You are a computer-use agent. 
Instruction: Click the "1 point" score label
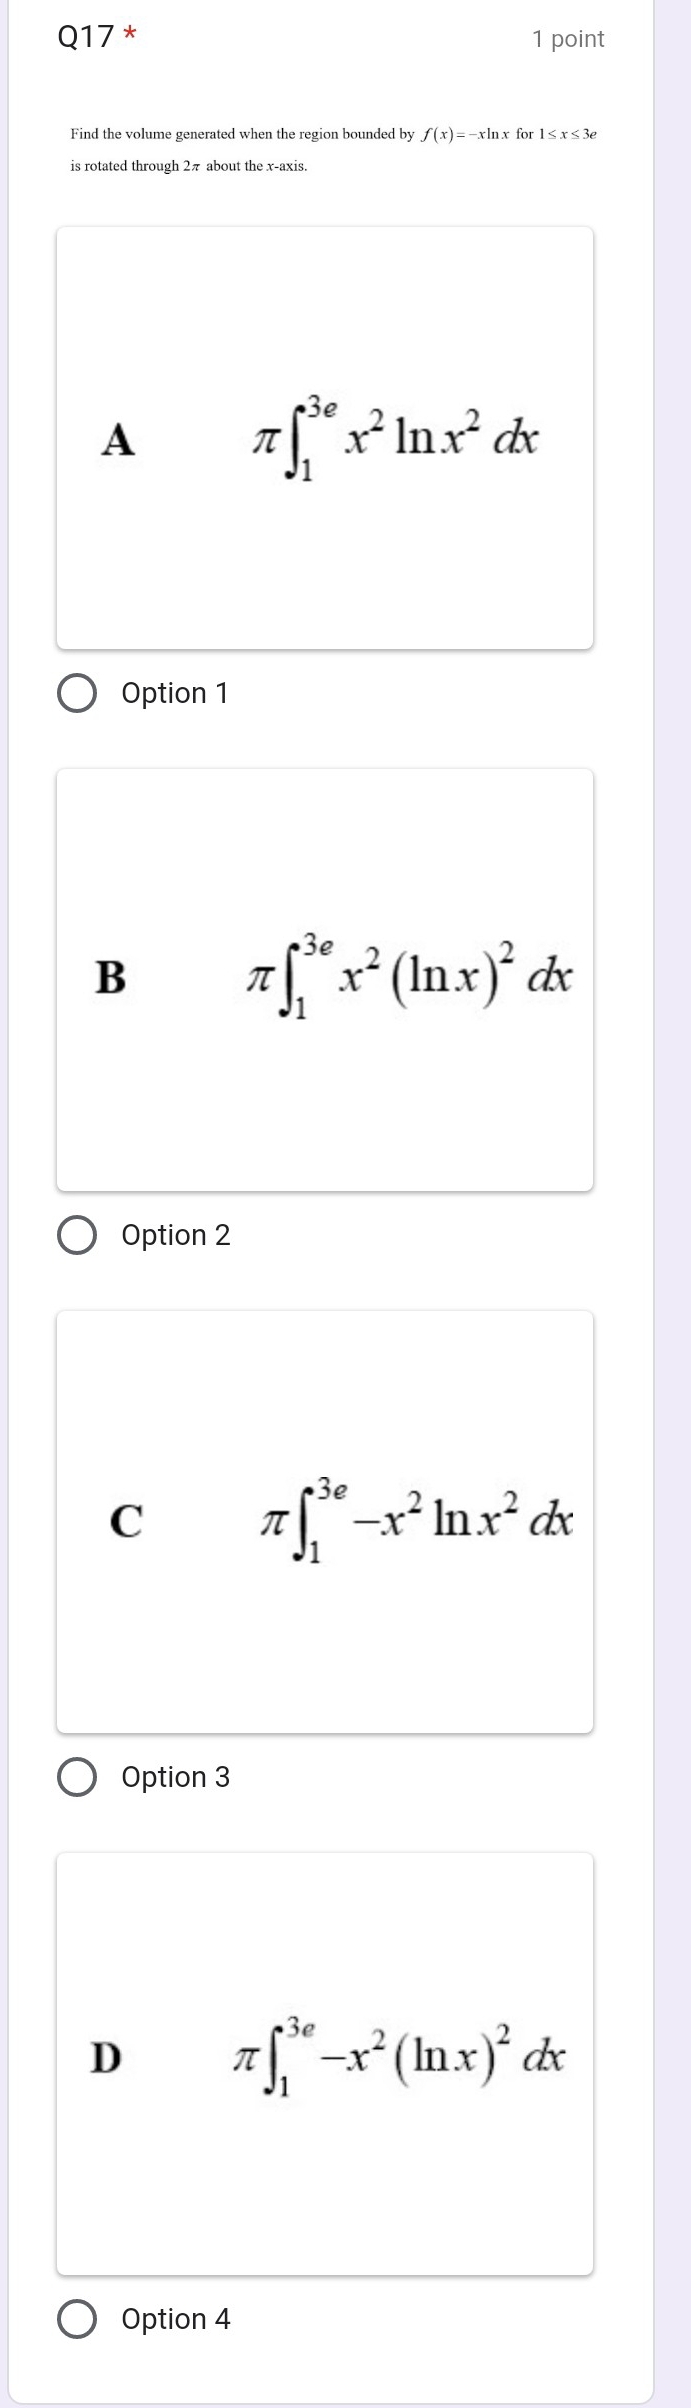(x=568, y=39)
